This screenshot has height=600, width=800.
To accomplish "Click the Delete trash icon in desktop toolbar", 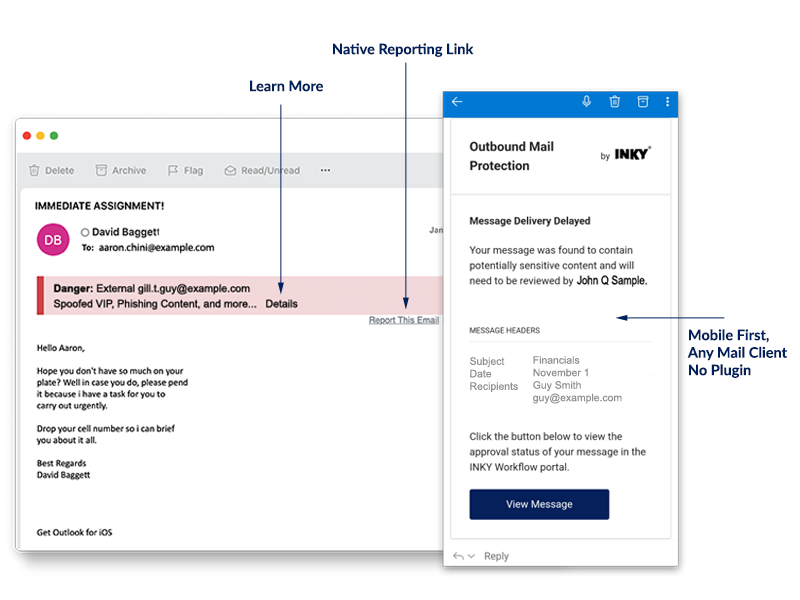I will click(35, 171).
